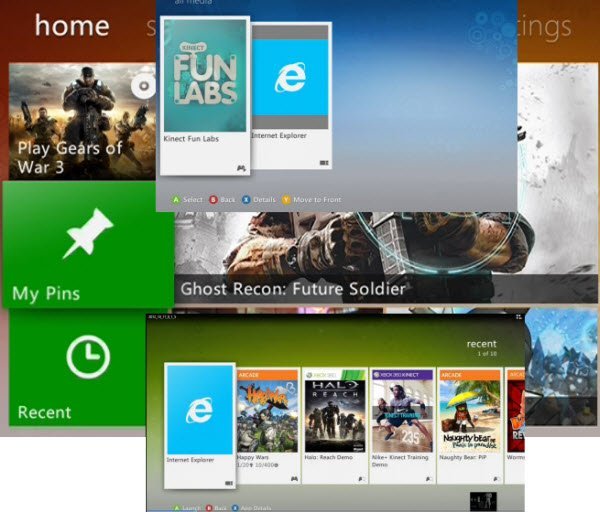
Task: Click app-type icon on all media Internet Explorer card
Action: 324,163
